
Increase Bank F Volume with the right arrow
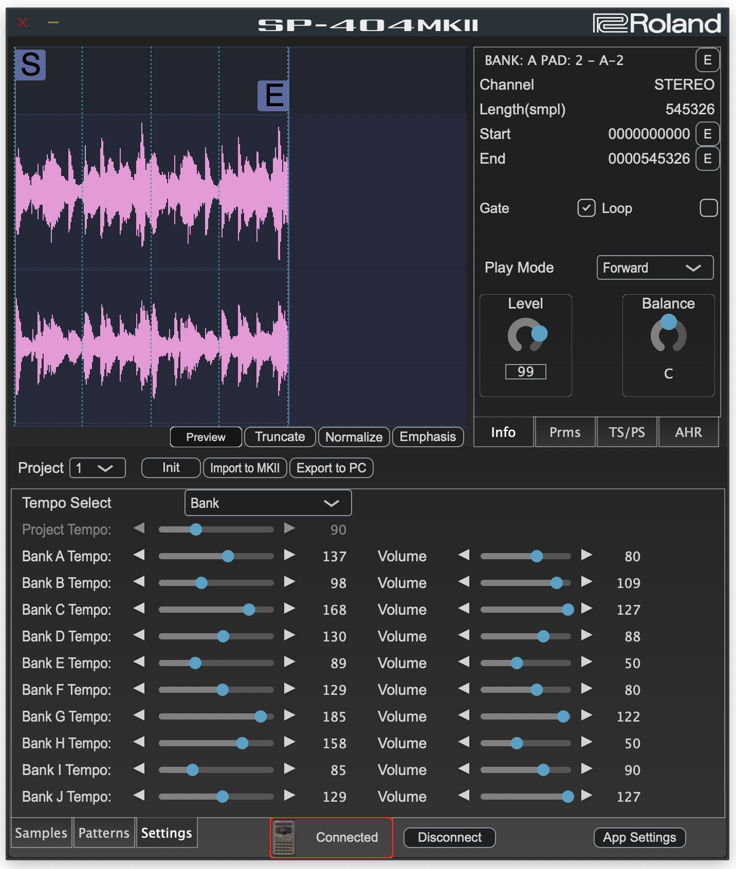[586, 689]
